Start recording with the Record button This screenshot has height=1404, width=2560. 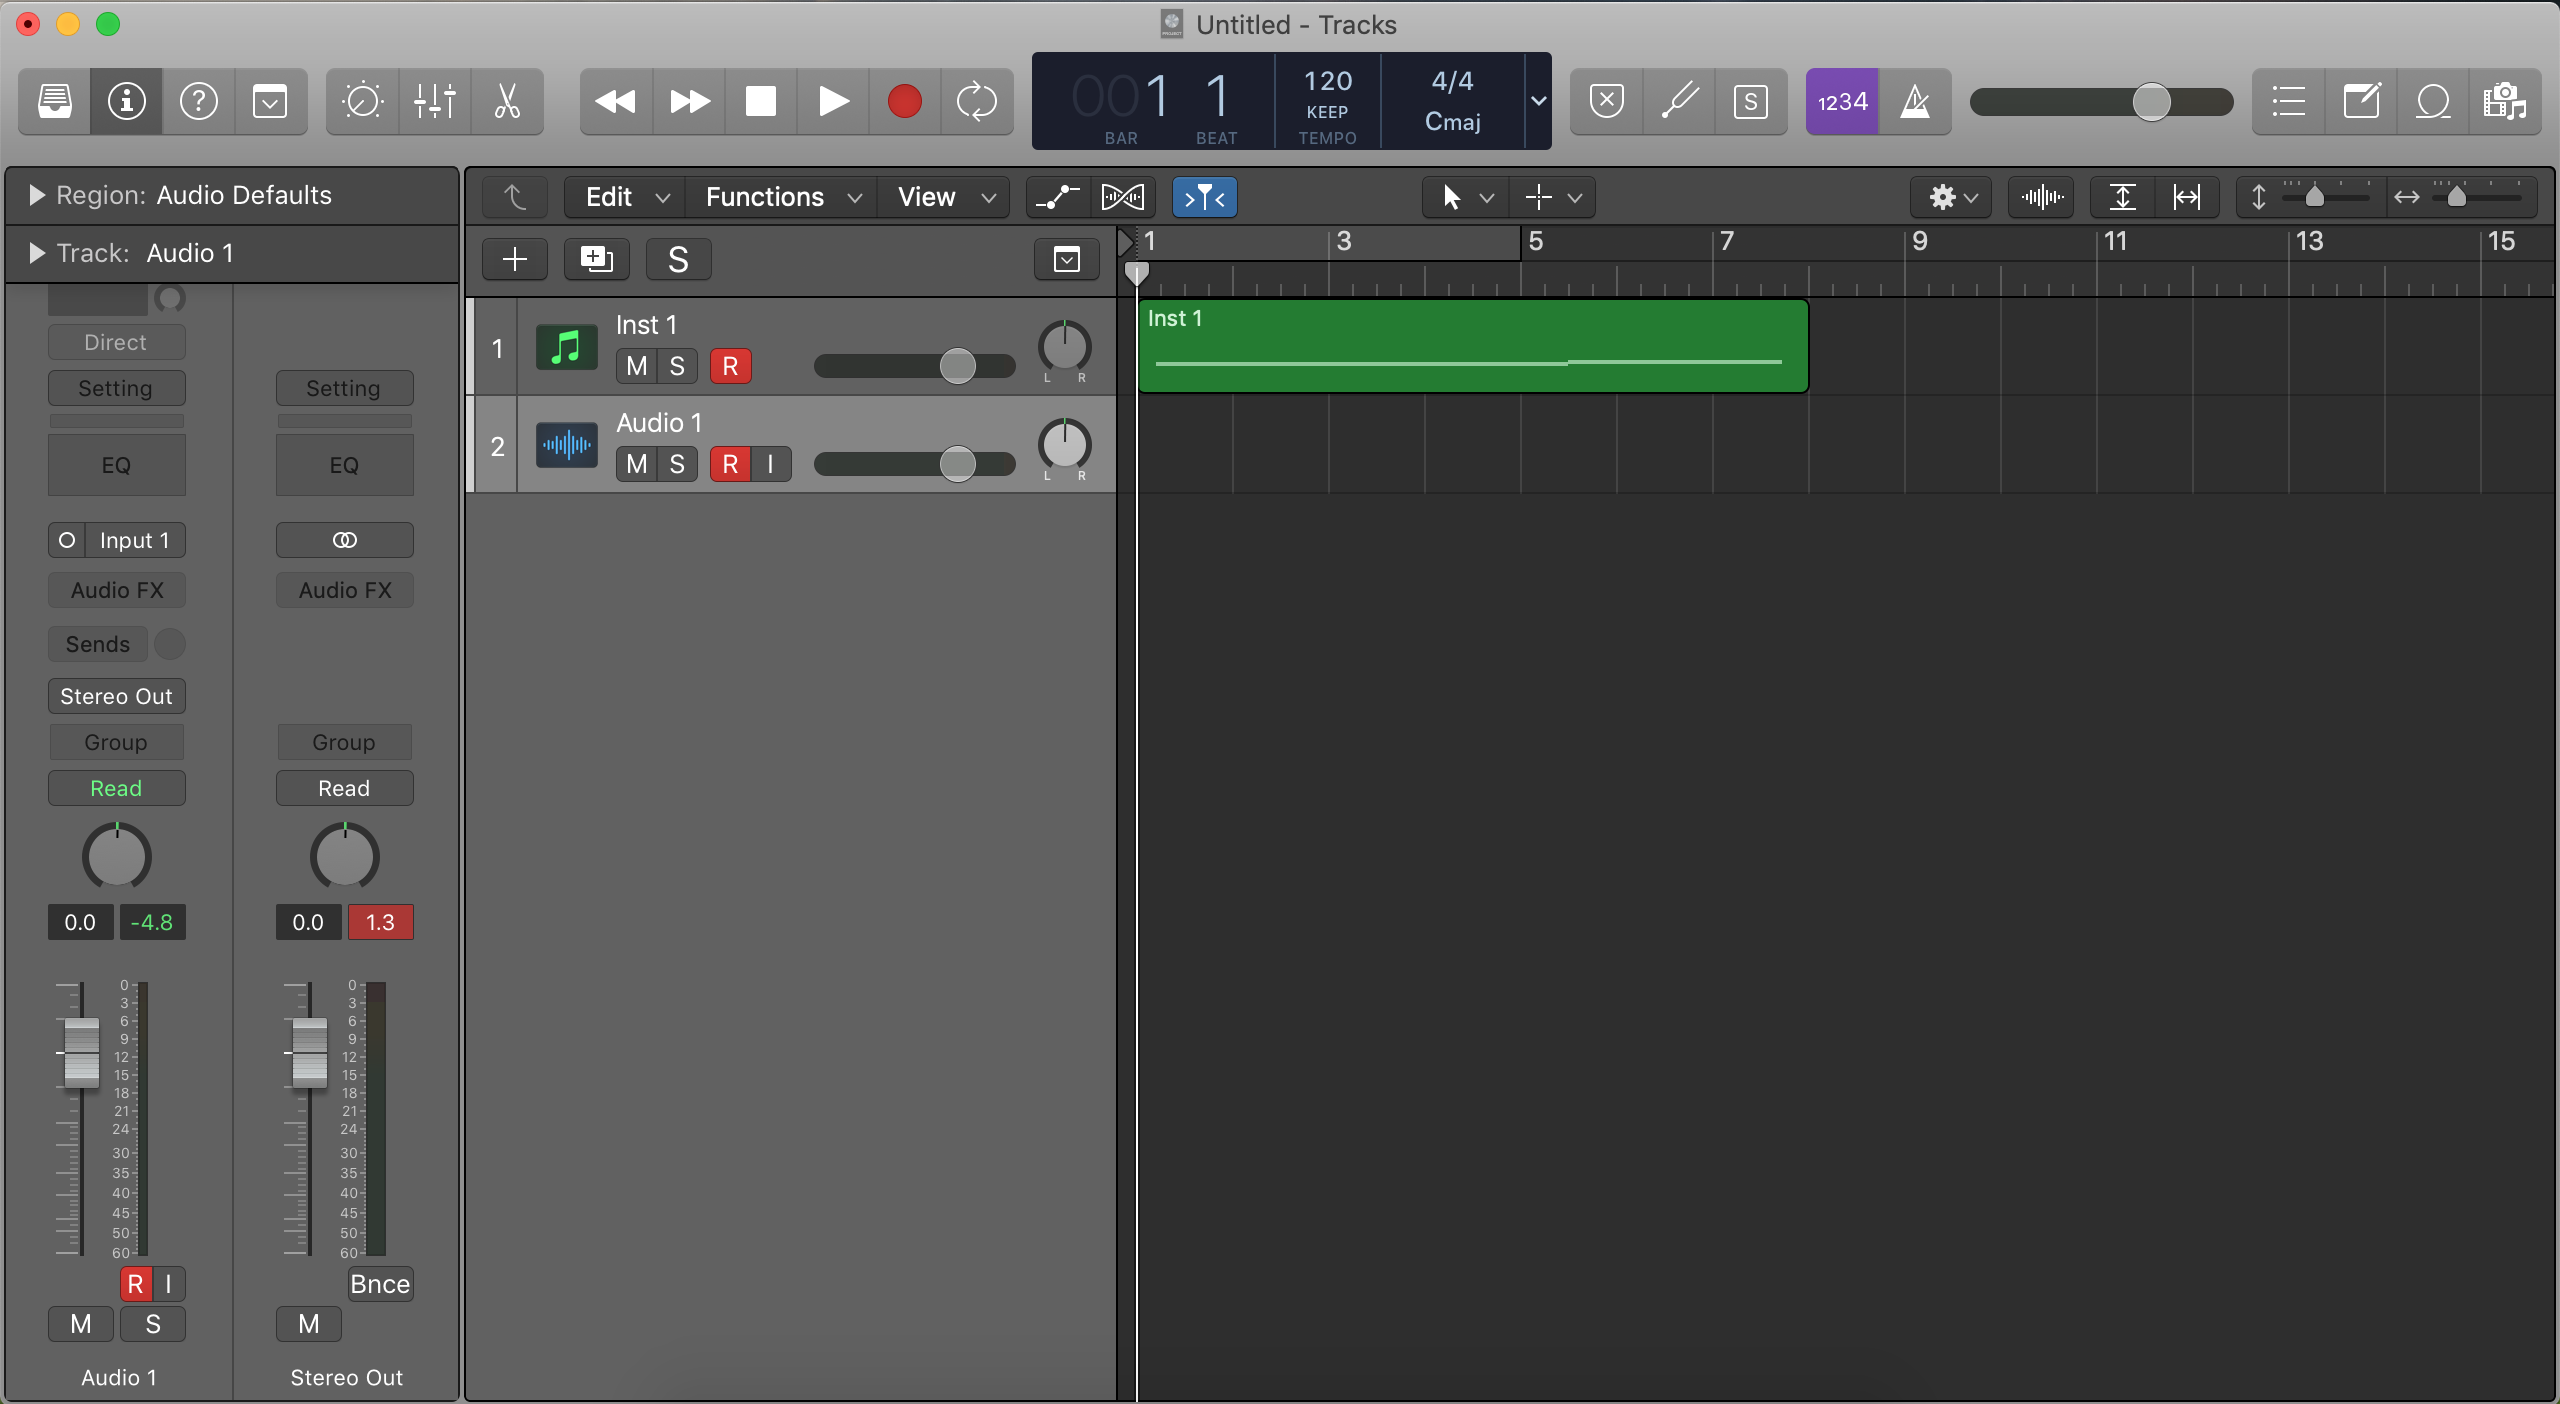pos(905,101)
